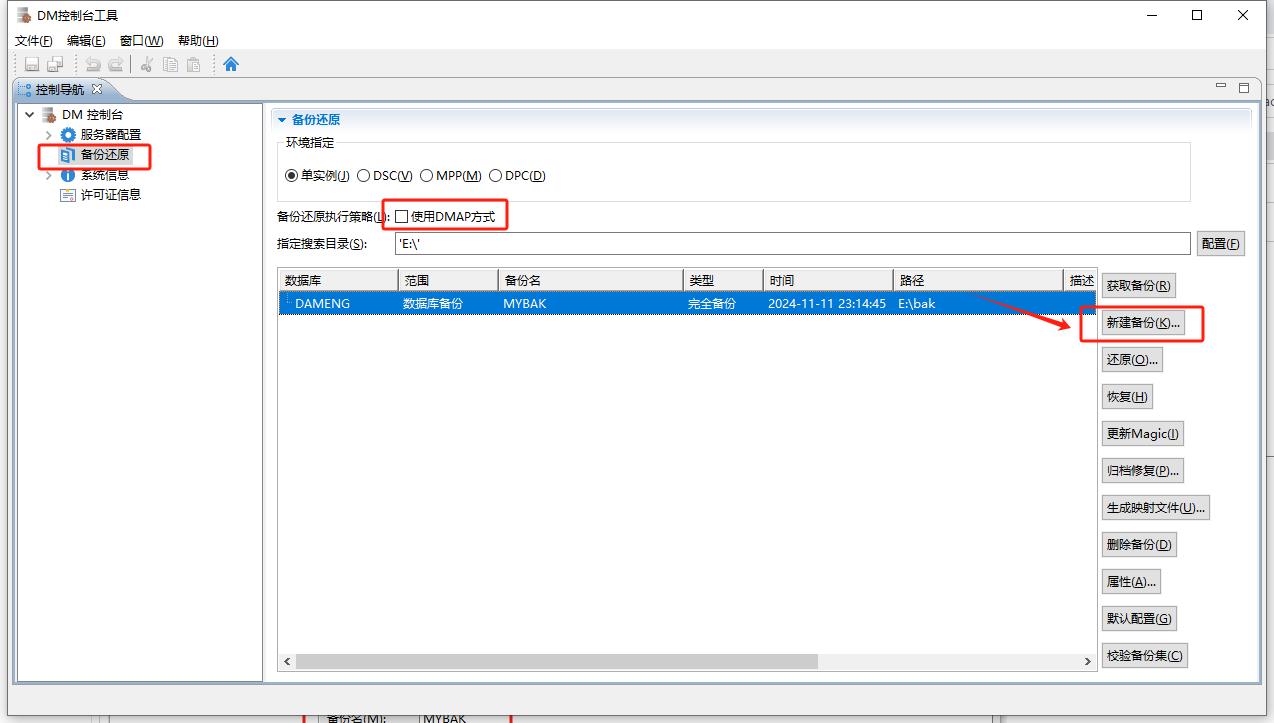Open the 文件(F) menu
The height and width of the screenshot is (723, 1274).
click(33, 41)
